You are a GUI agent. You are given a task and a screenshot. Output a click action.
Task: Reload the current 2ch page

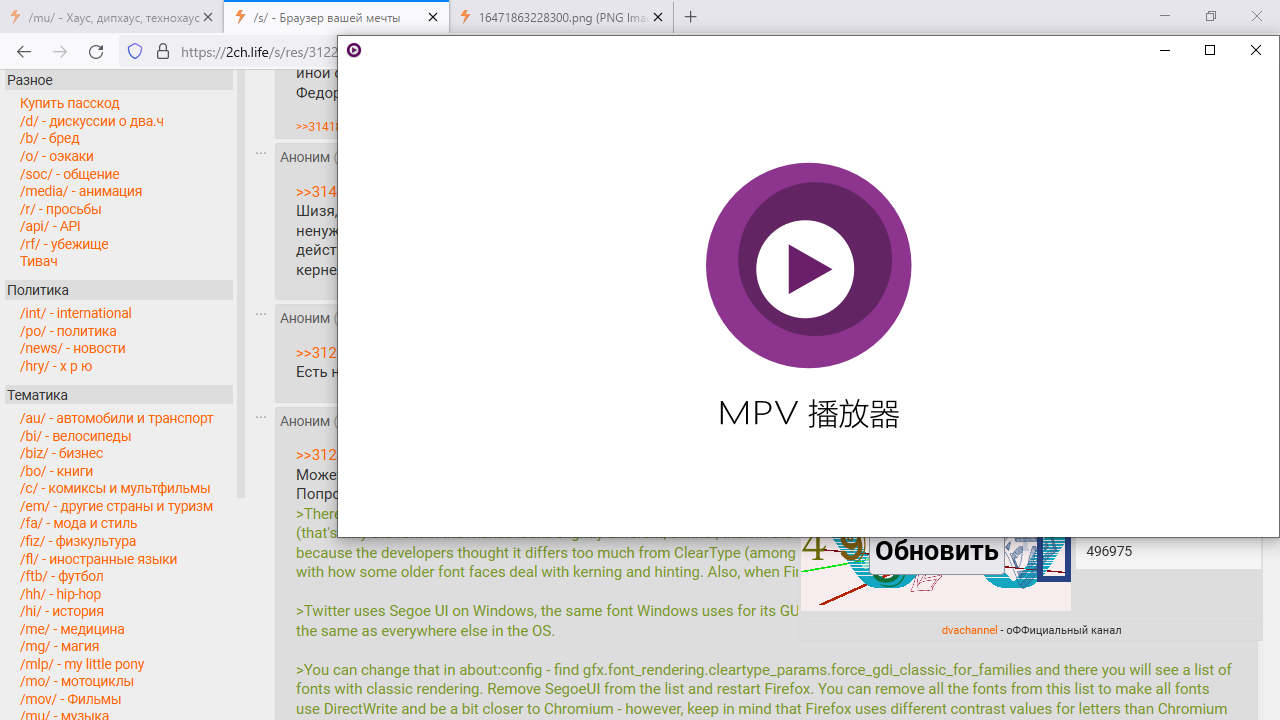96,52
